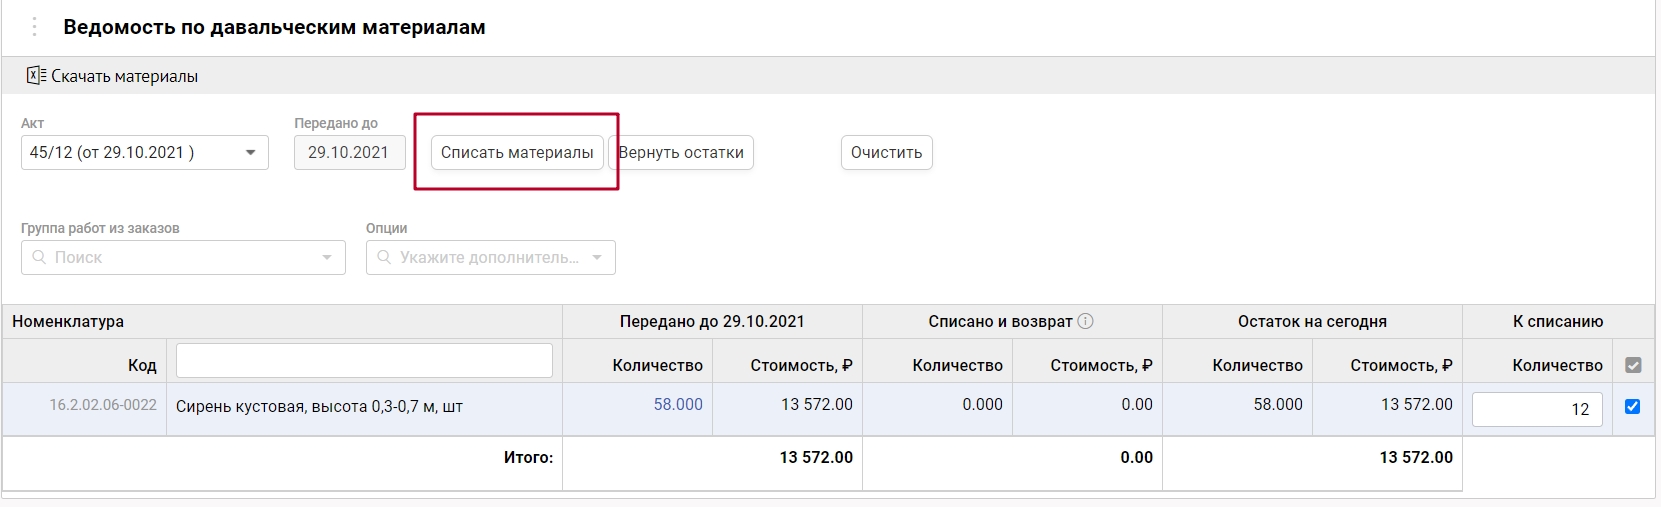Image resolution: width=1661 pixels, height=507 pixels.
Task: Uncheck the Сирень кустовая row checkbox
Action: pyautogui.click(x=1633, y=406)
